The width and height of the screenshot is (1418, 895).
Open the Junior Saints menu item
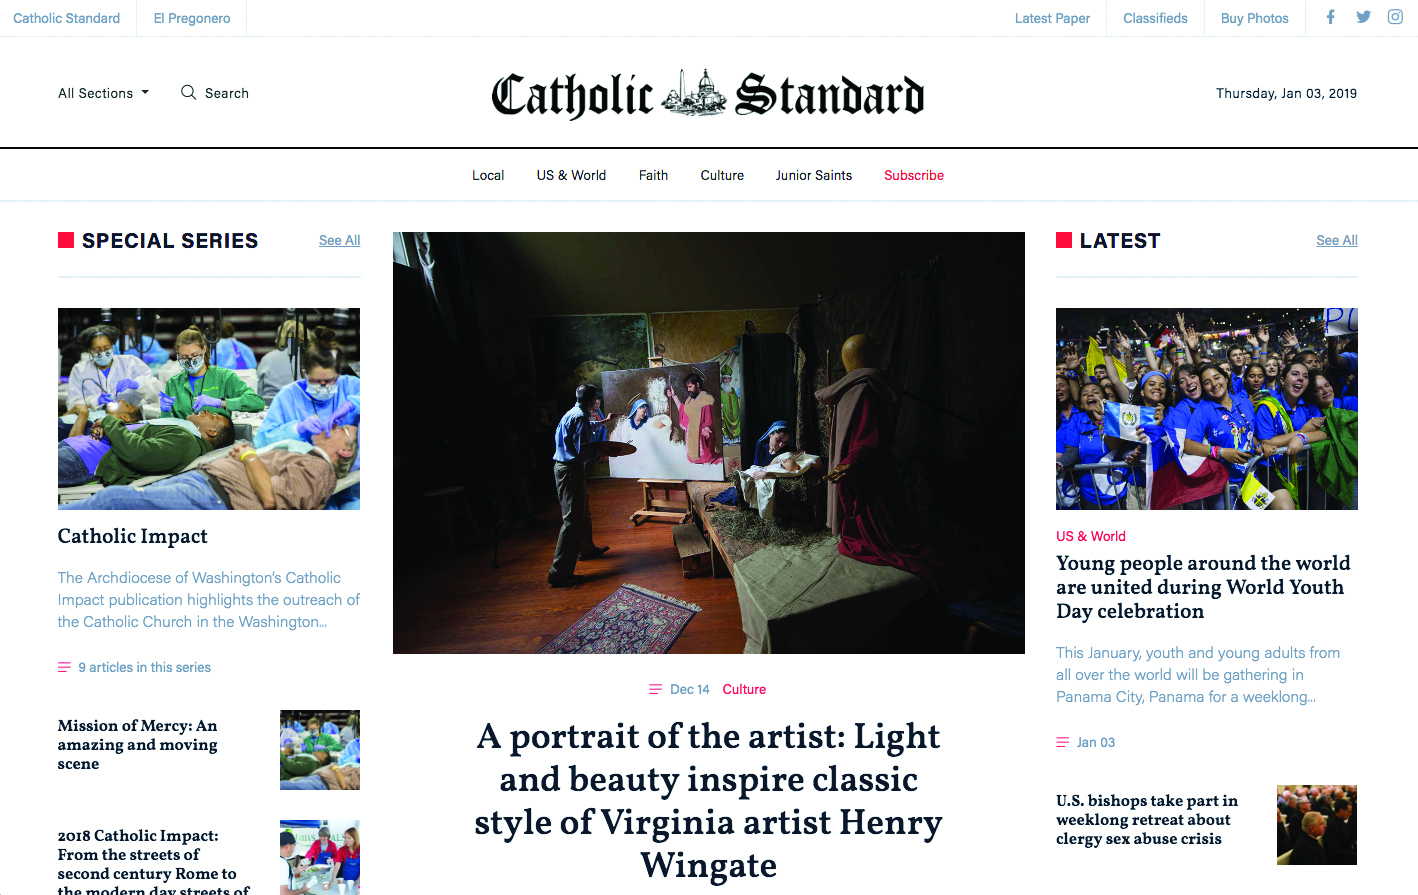(x=814, y=175)
